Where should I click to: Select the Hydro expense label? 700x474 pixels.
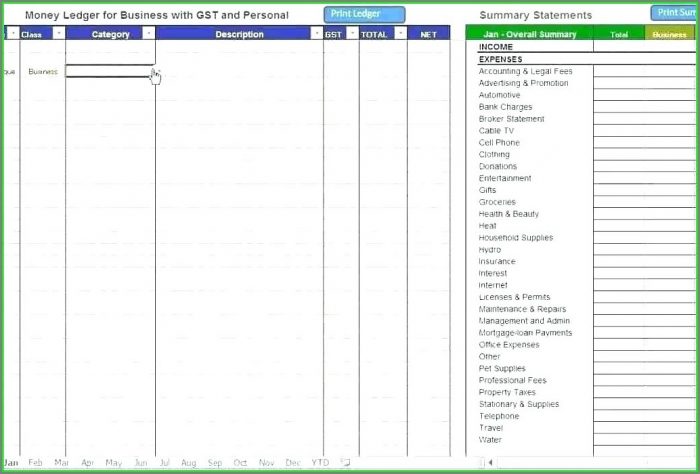[489, 249]
